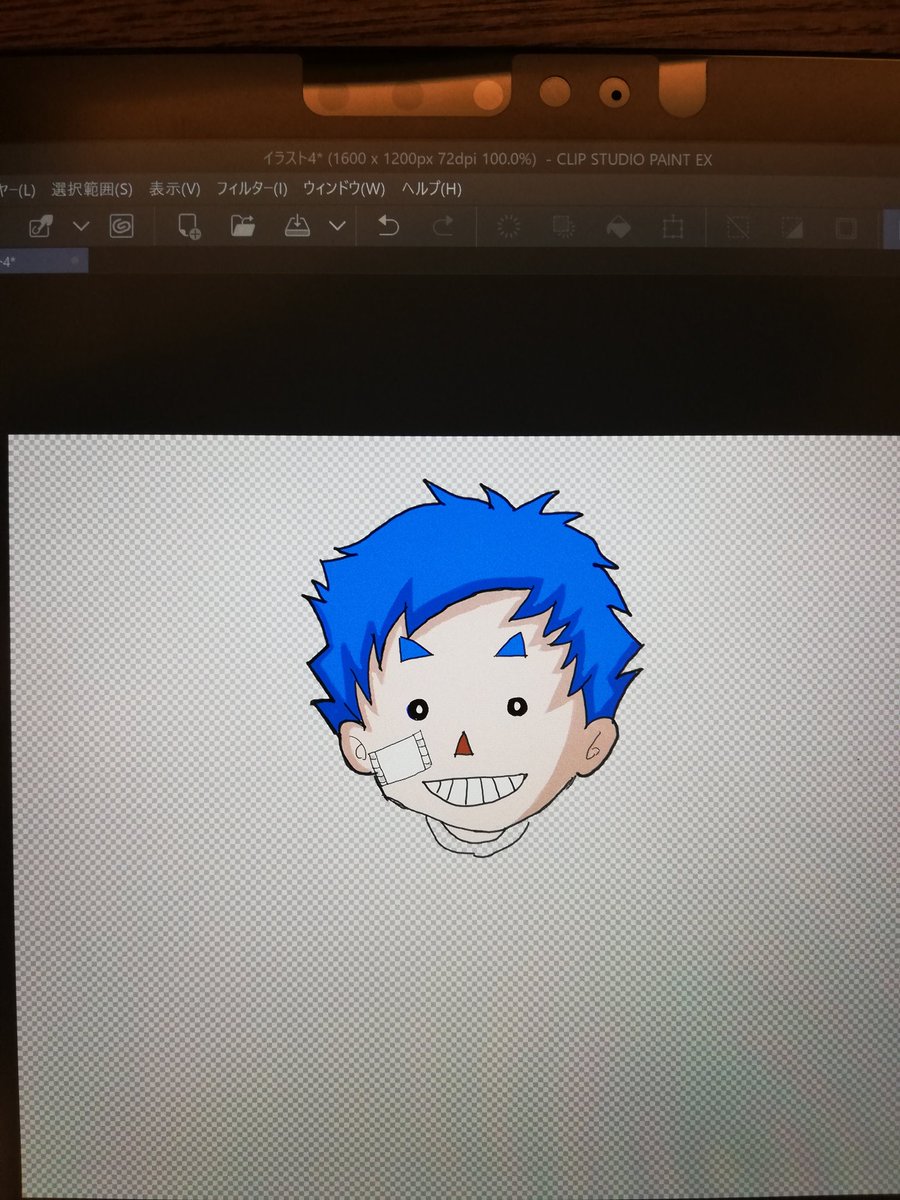Save the illustration with the Save icon
Viewport: 900px width, 1200px height.
click(297, 227)
